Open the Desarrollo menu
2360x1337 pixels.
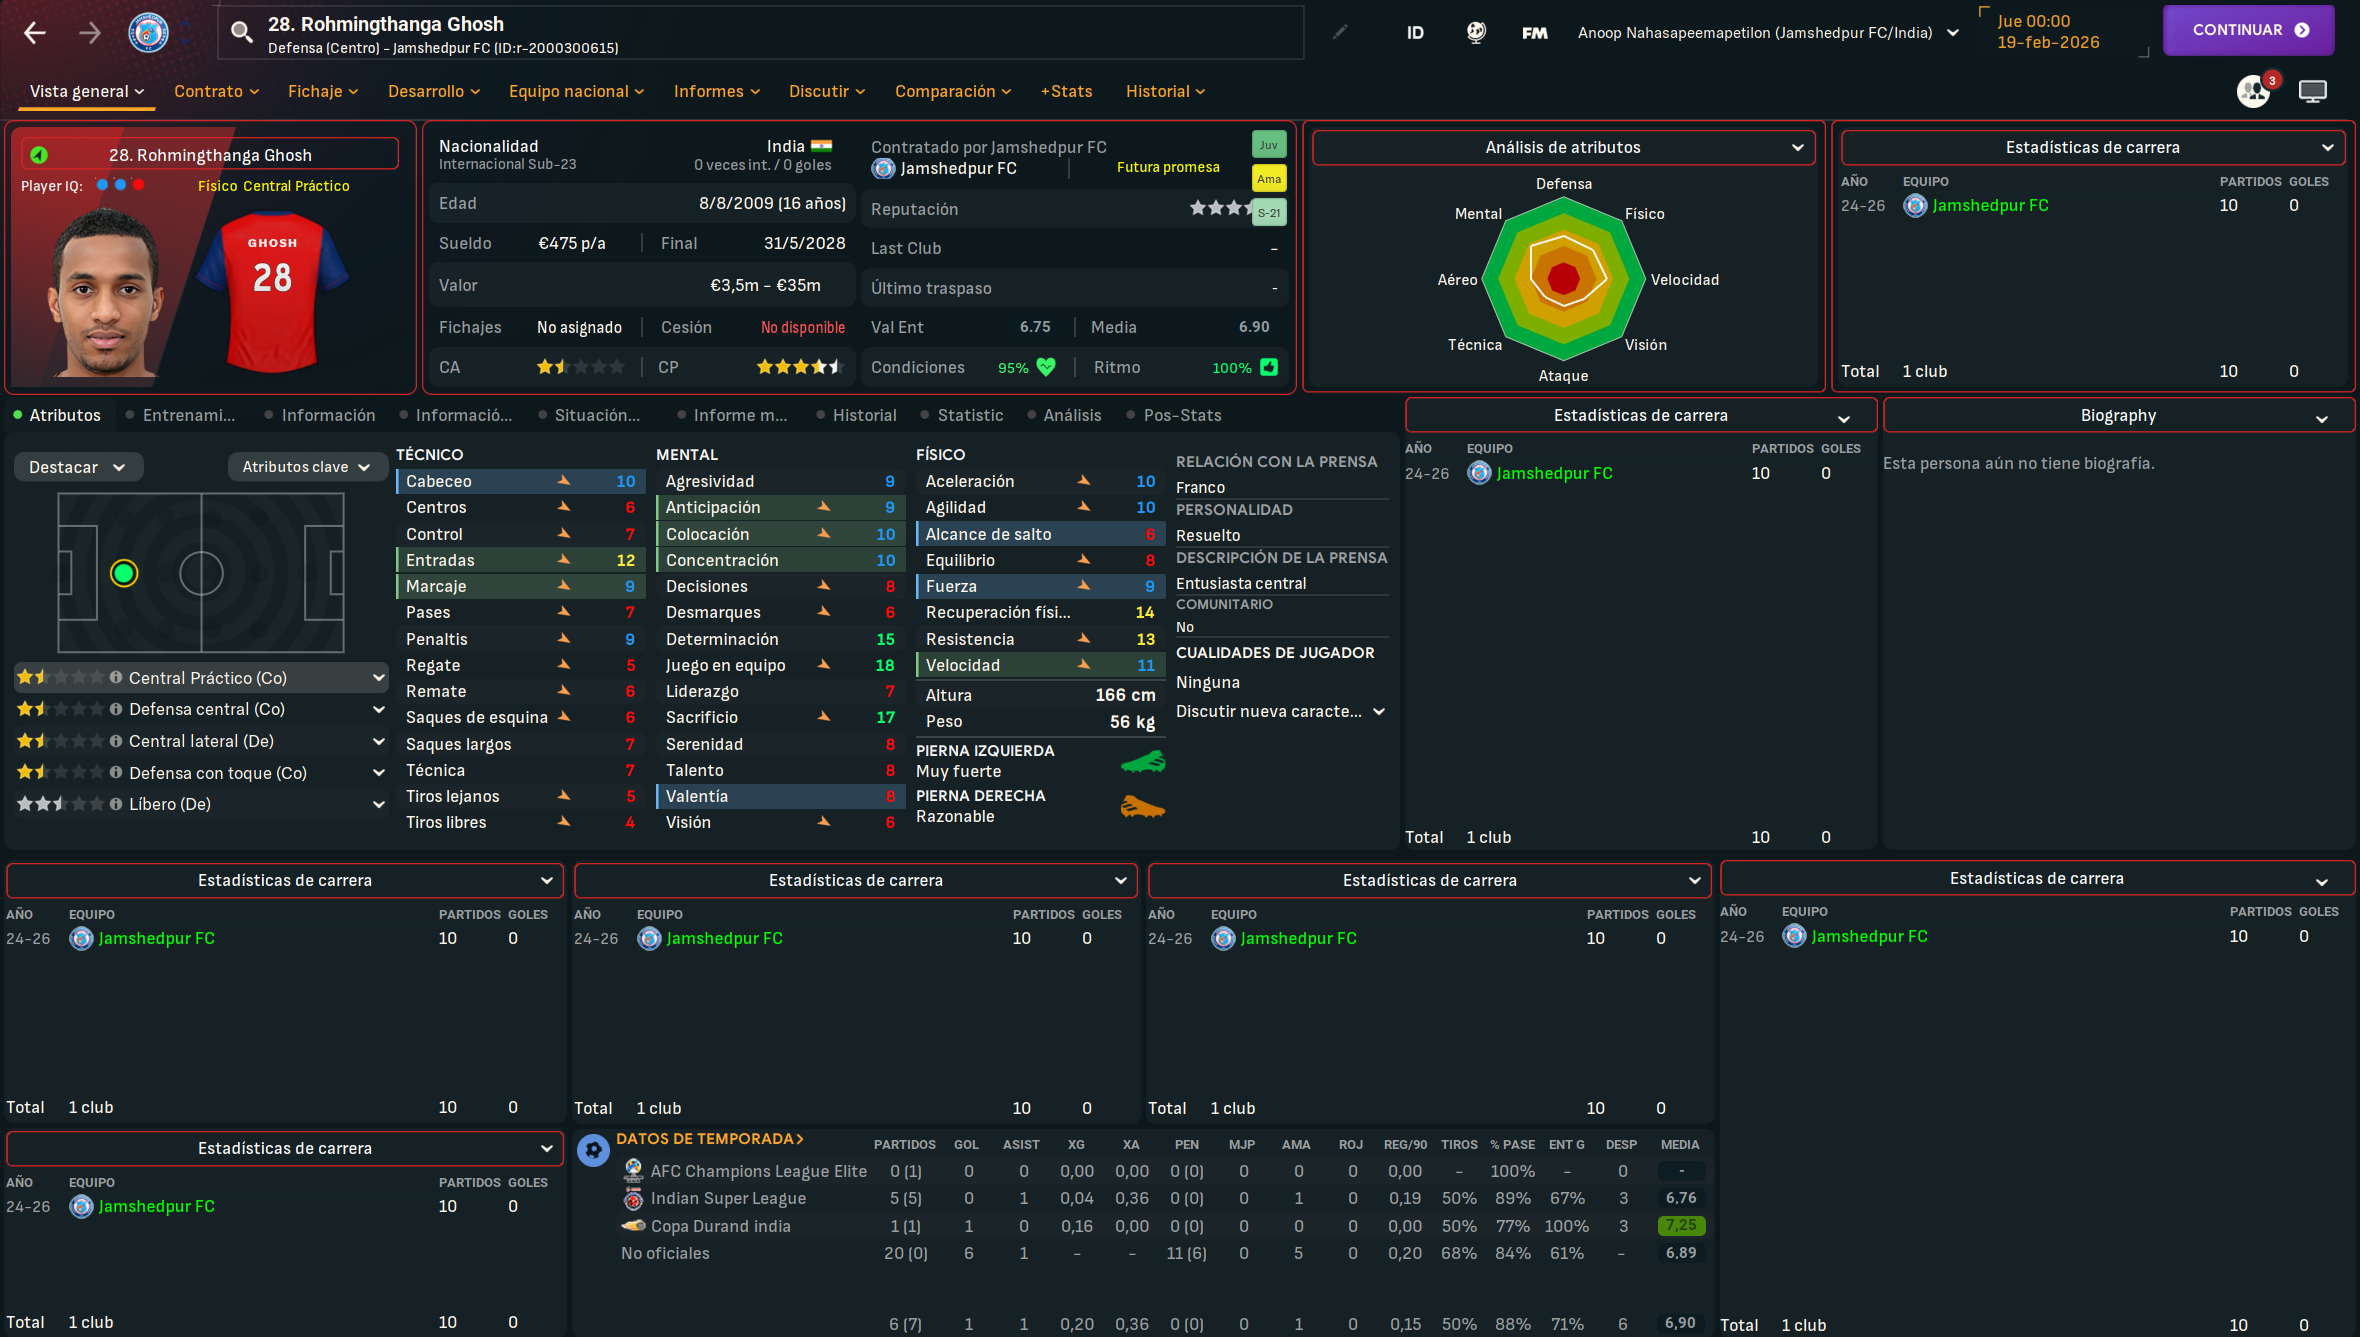(x=434, y=91)
